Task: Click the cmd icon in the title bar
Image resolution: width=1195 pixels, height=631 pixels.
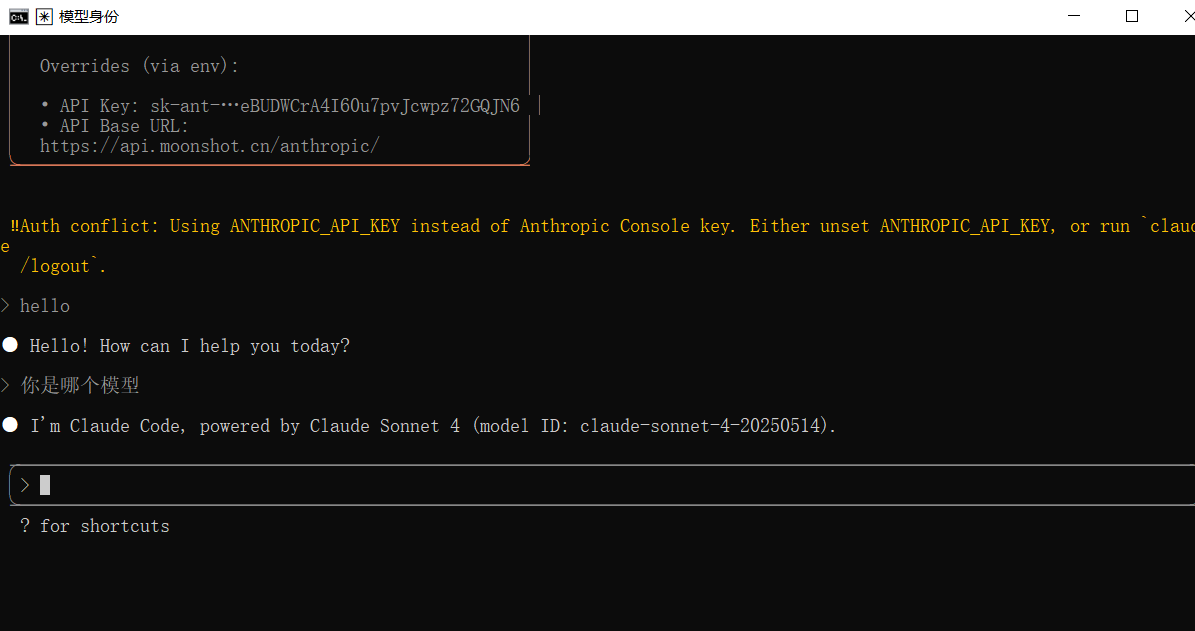Action: coord(19,16)
